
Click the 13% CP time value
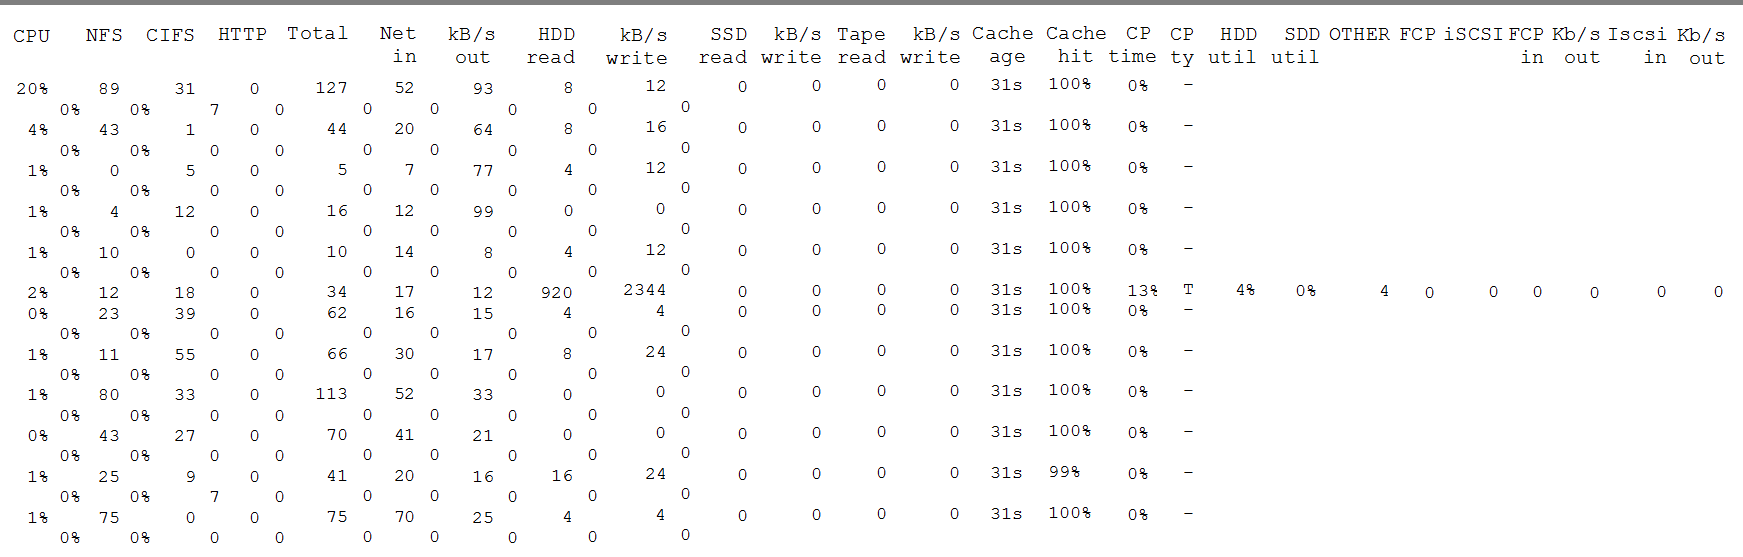(x=1143, y=290)
